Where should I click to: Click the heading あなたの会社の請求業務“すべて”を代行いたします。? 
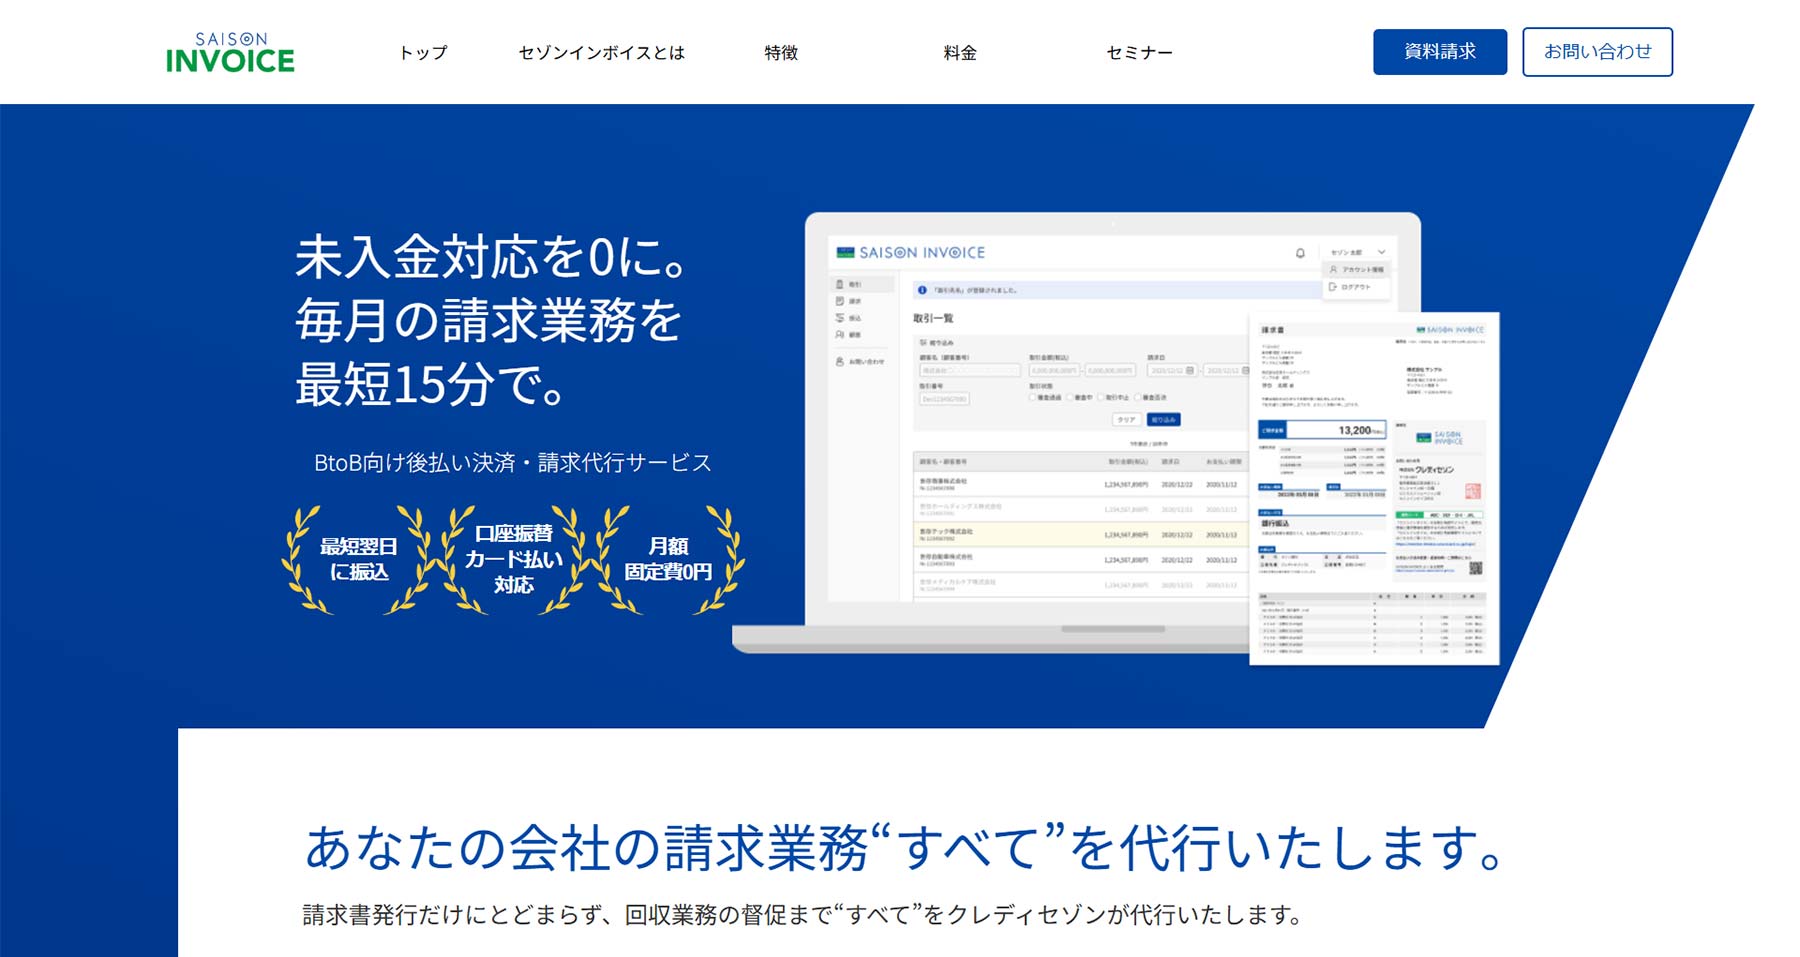pyautogui.click(x=906, y=848)
